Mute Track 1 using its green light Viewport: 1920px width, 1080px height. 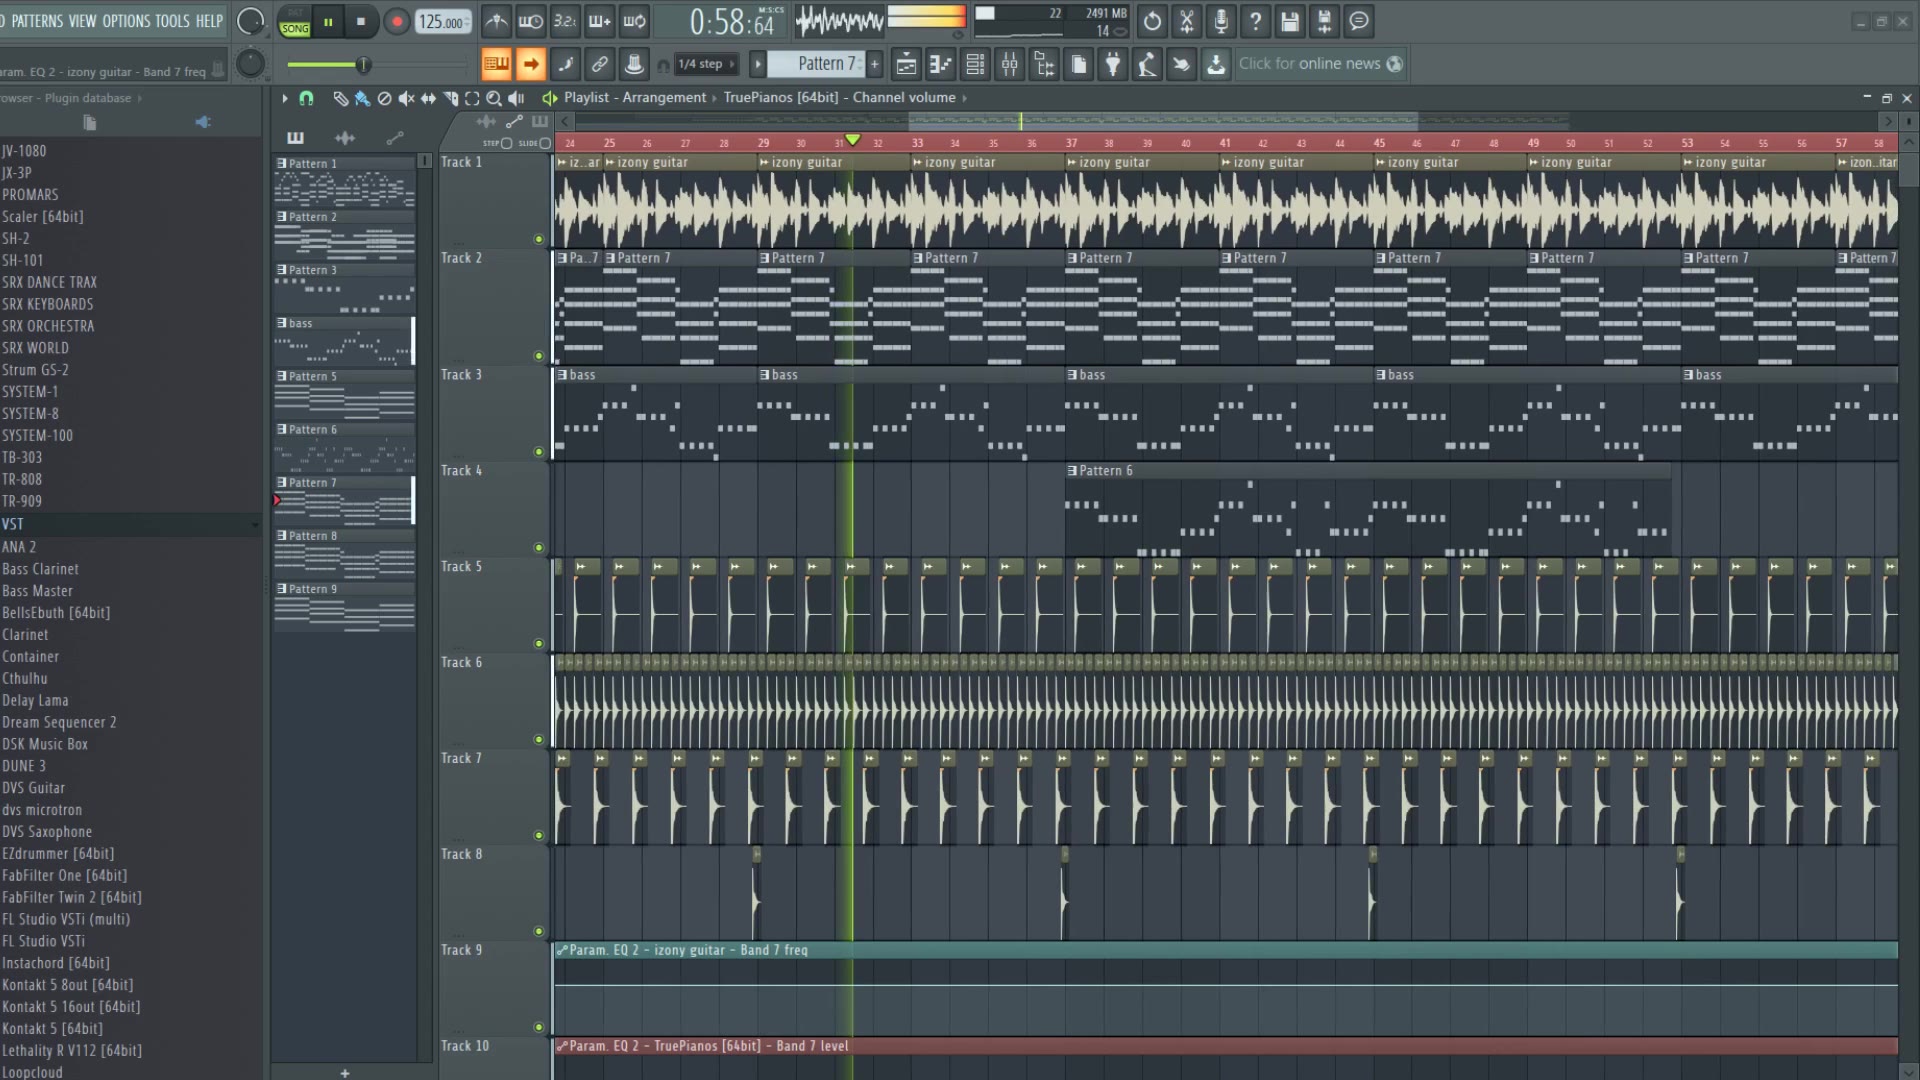click(x=539, y=240)
